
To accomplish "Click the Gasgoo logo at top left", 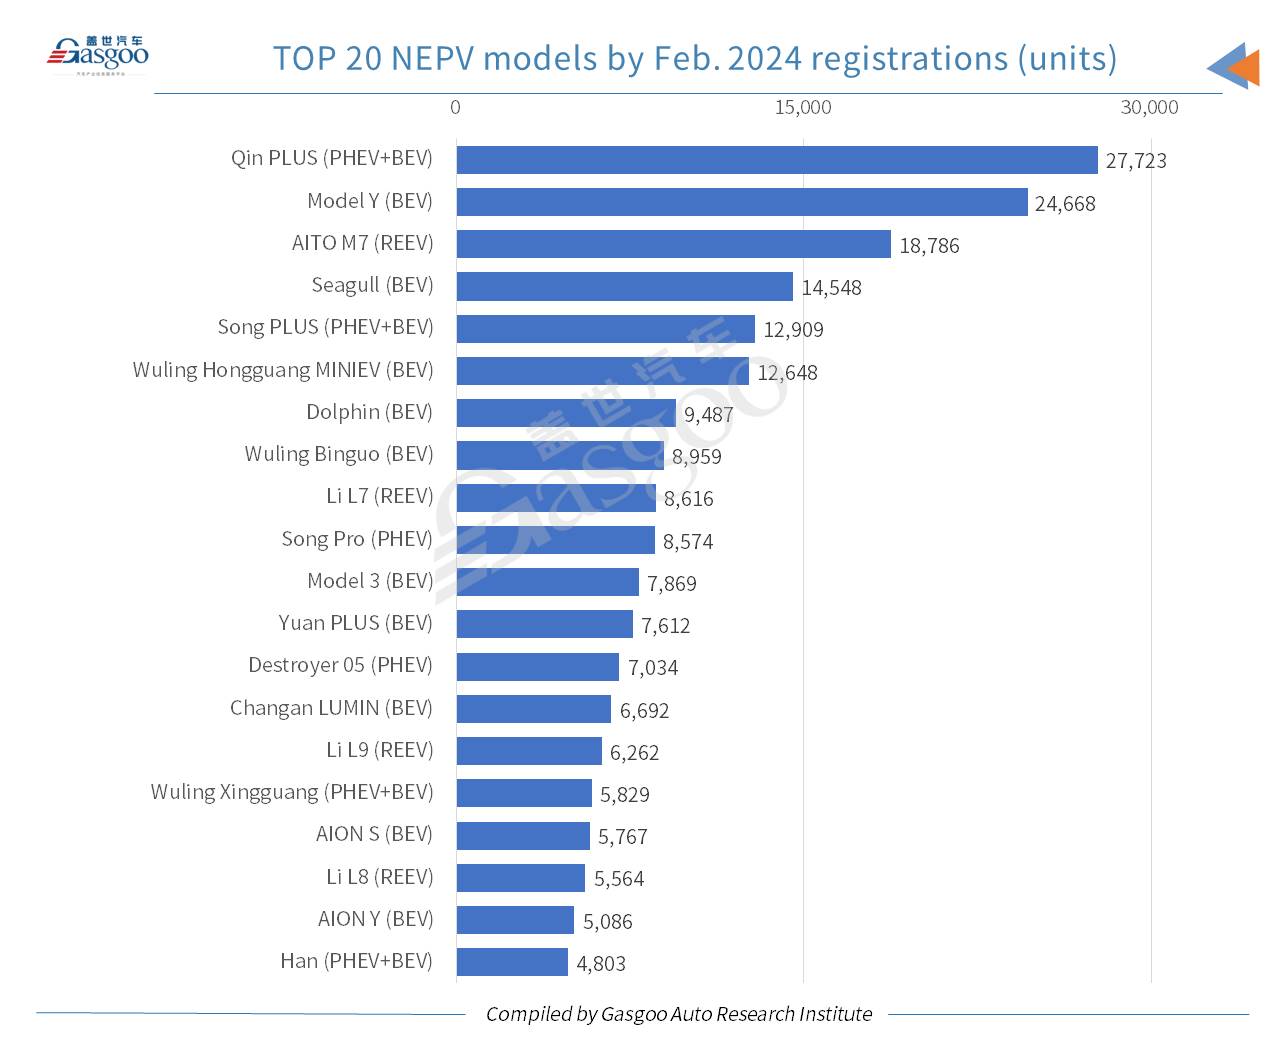I will tap(98, 55).
